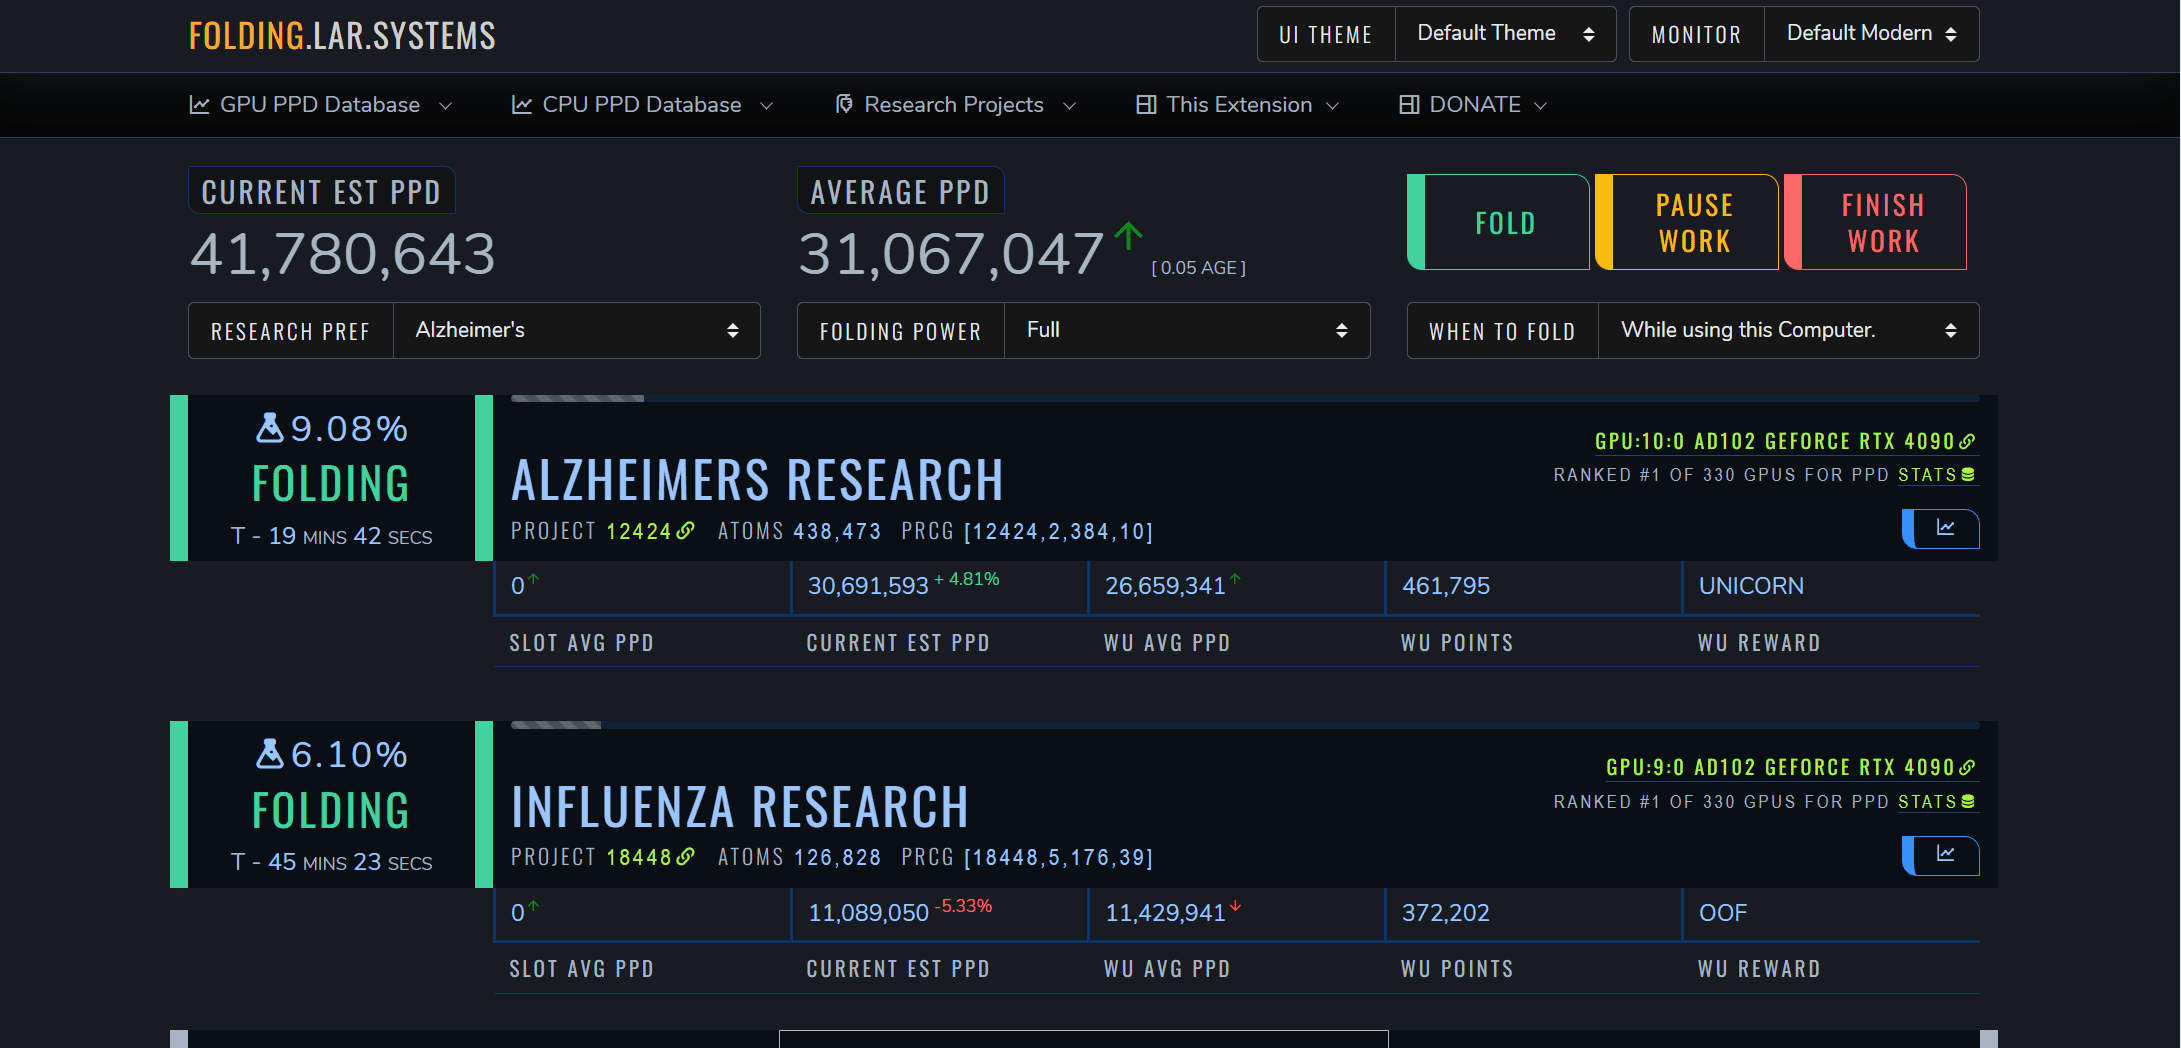Click the FOLDING.LAR.SYSTEMS logo

(342, 36)
